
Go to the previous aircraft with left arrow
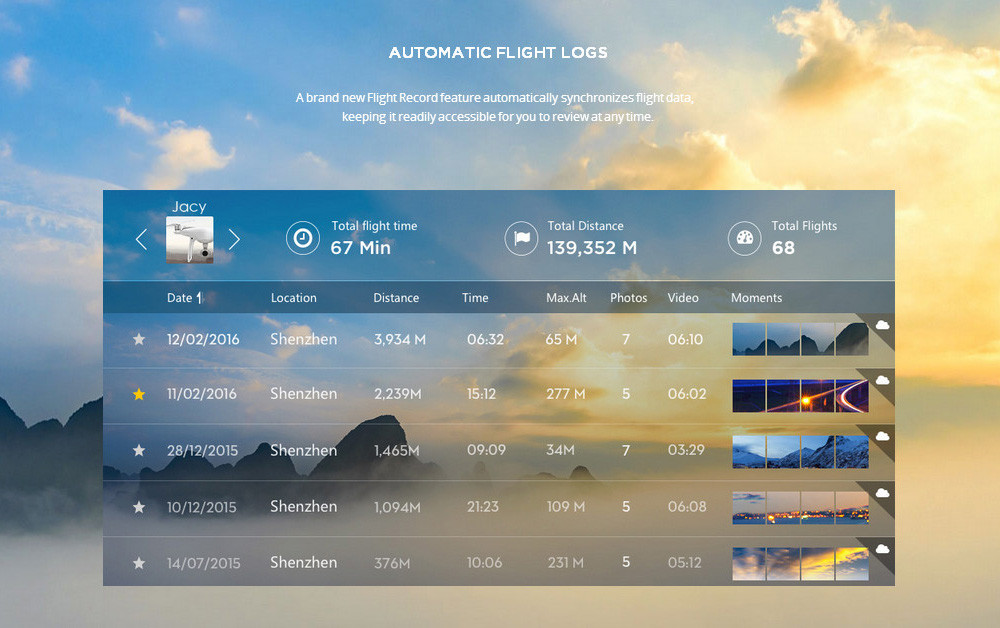141,239
